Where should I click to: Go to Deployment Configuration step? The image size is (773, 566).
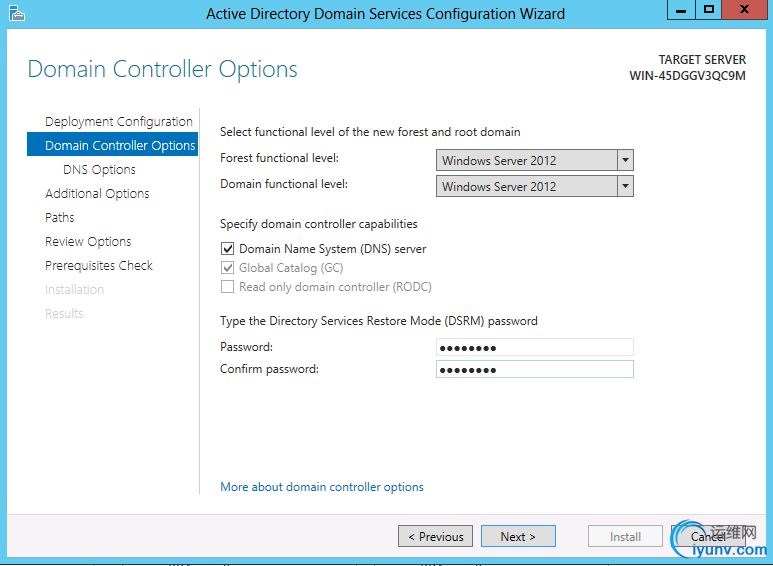pyautogui.click(x=118, y=122)
